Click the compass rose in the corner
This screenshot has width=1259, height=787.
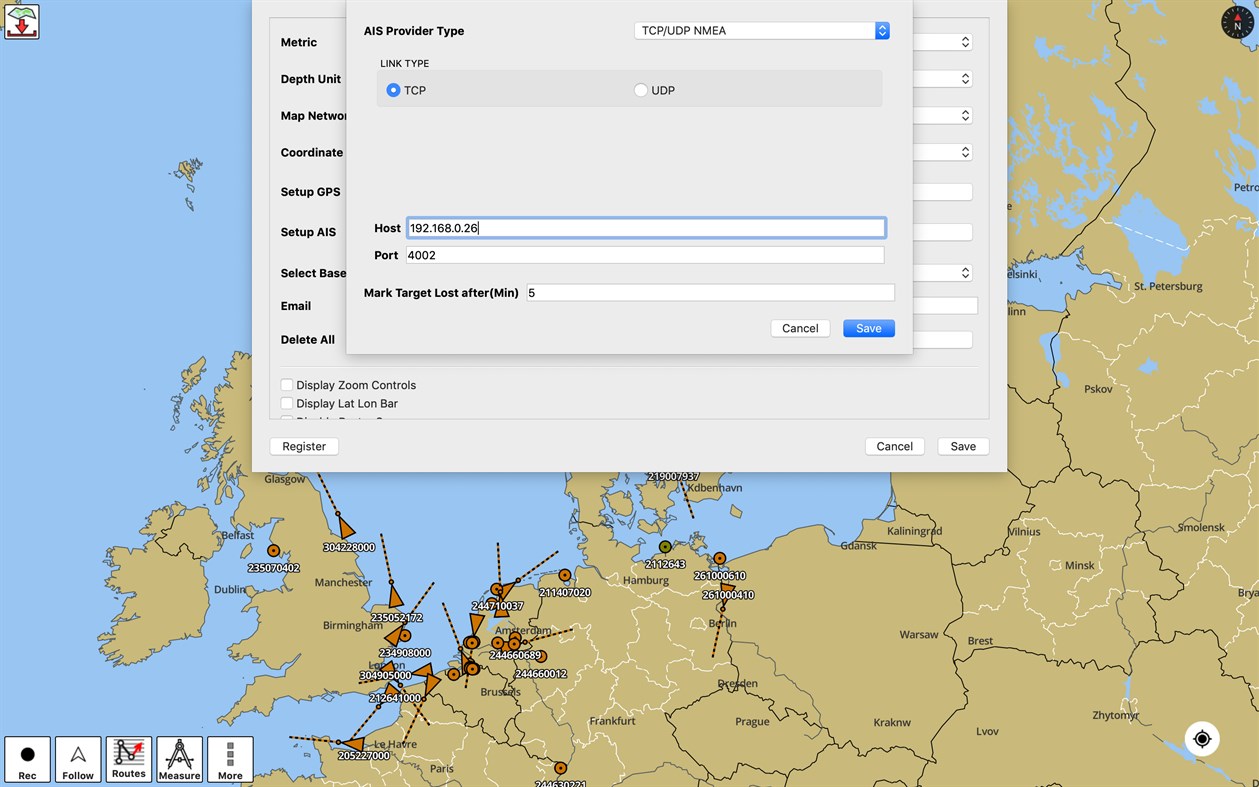[1237, 22]
